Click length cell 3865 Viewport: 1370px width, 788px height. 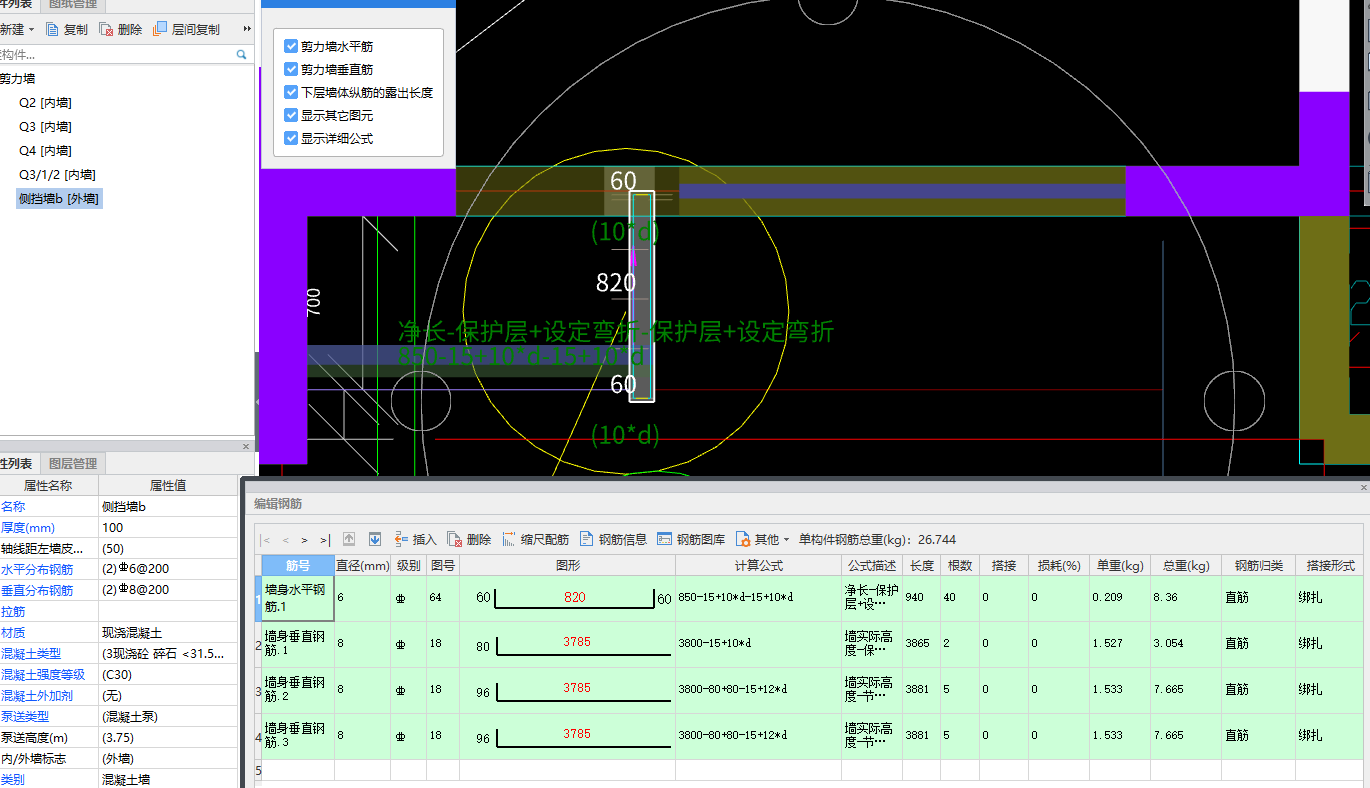[921, 644]
